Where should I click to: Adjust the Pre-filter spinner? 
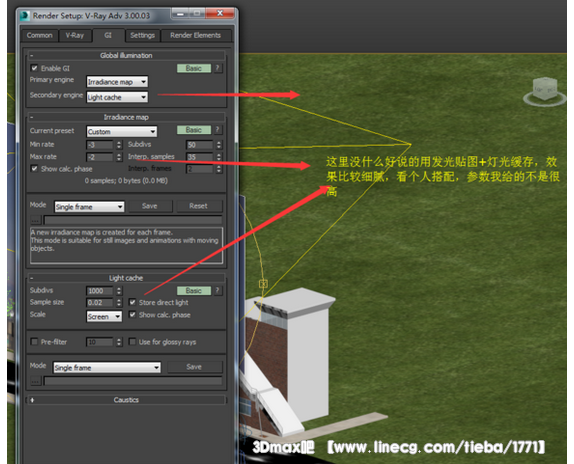tap(119, 342)
